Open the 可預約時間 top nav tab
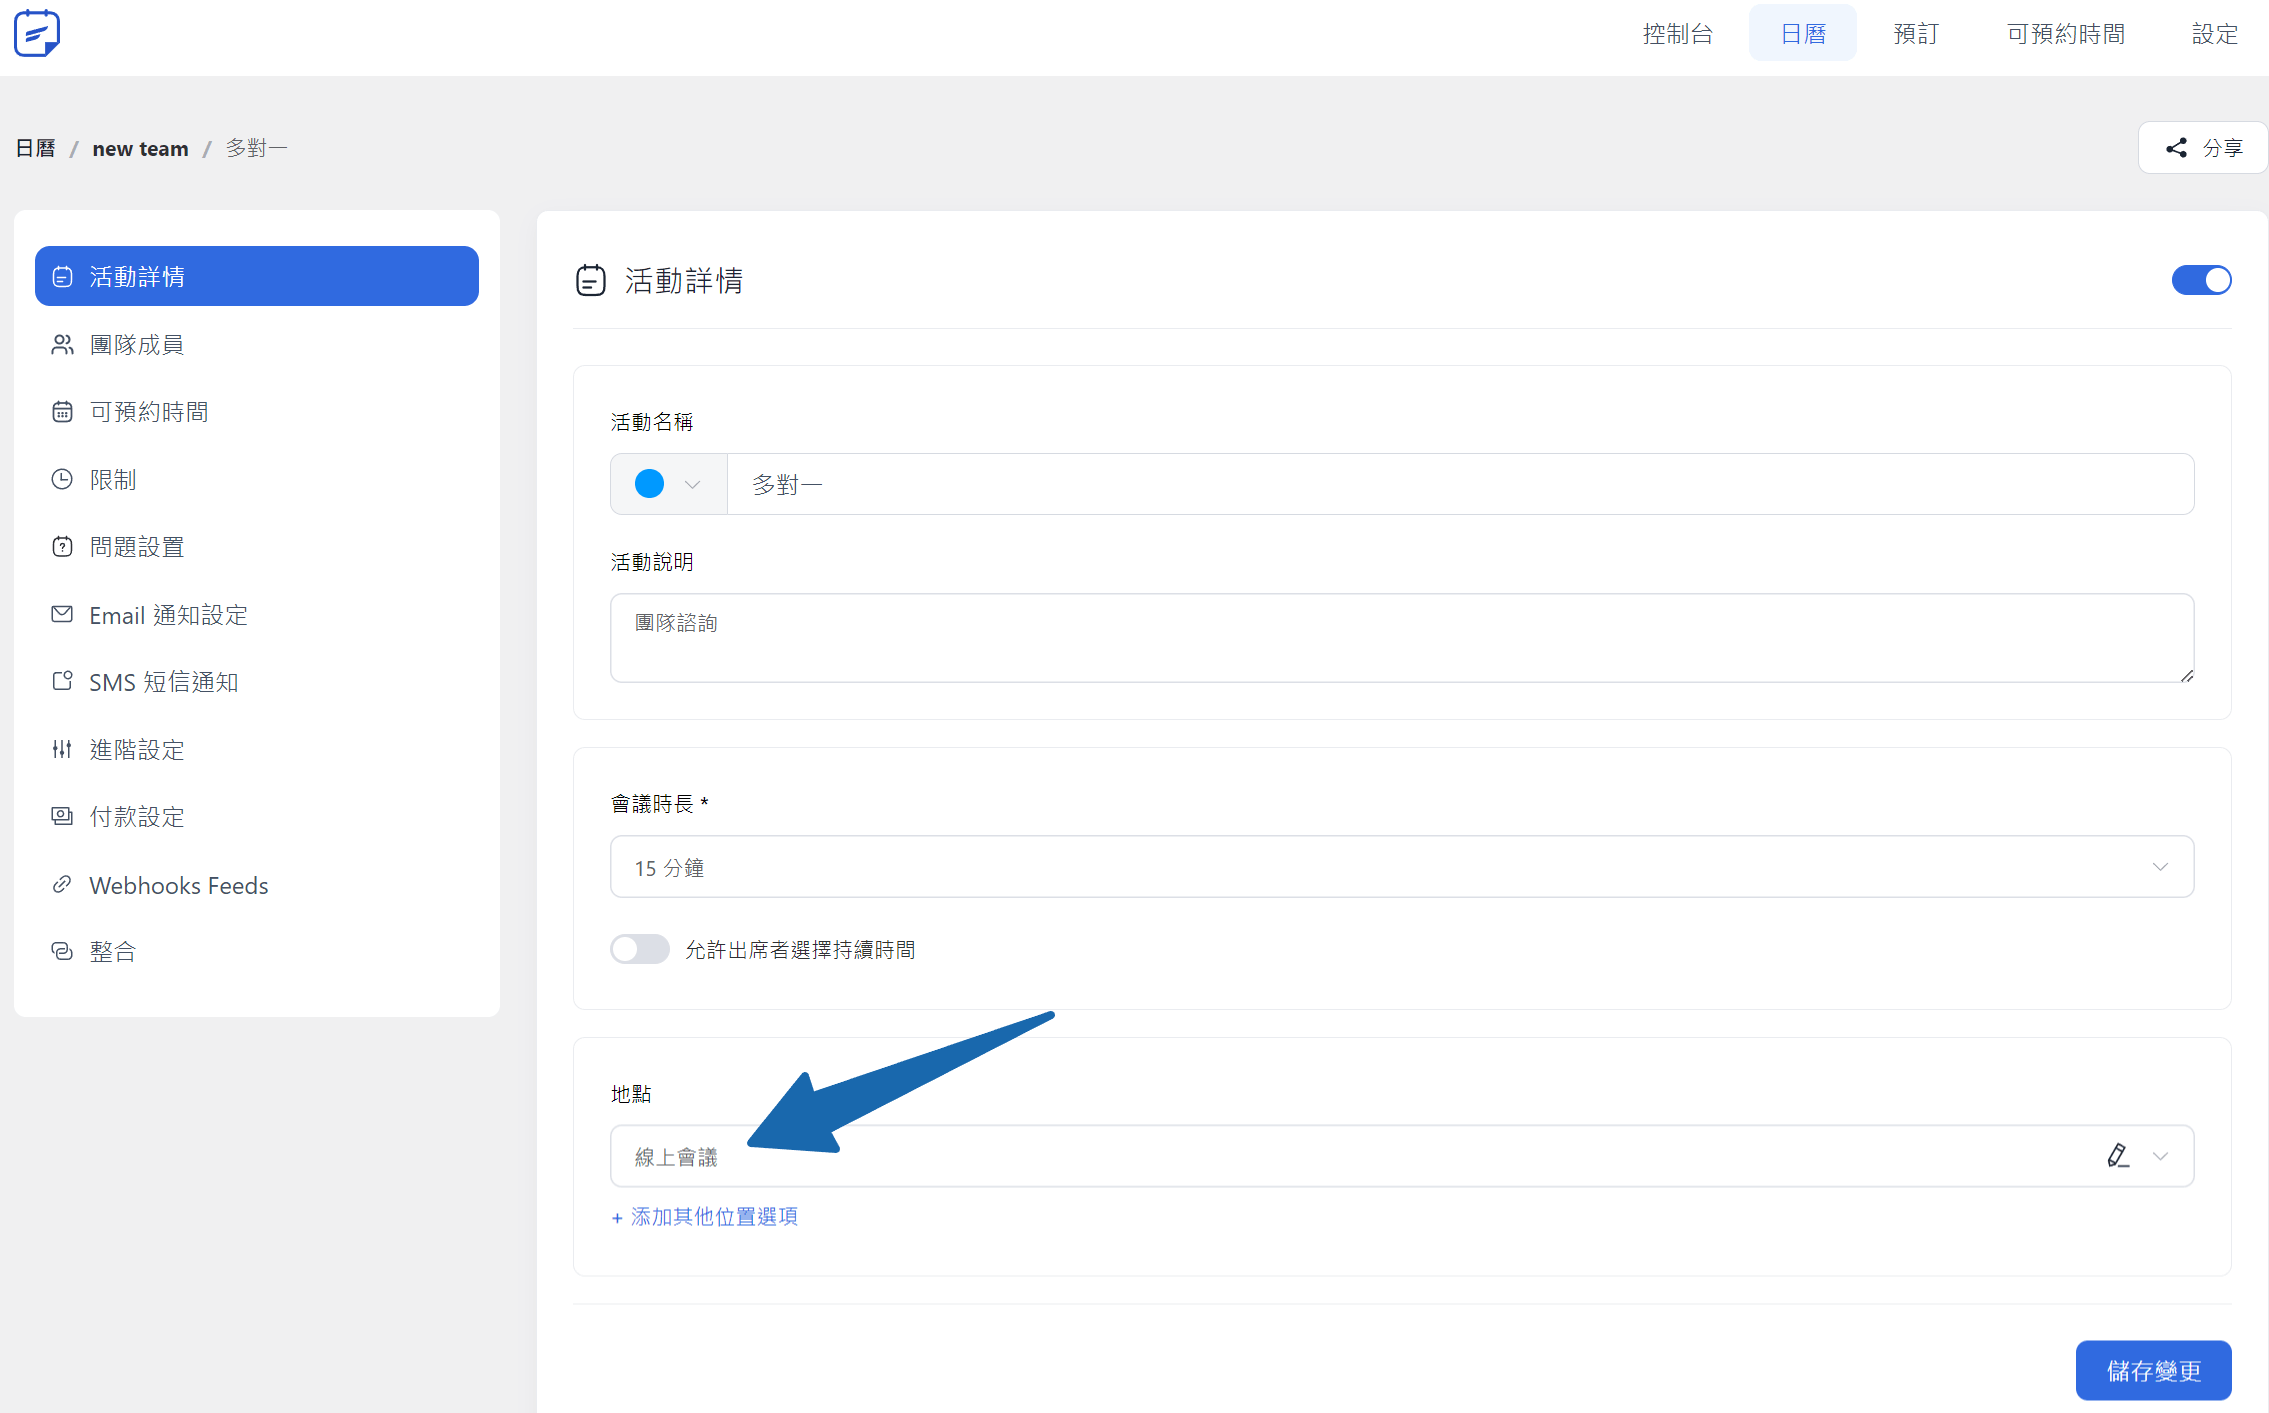The width and height of the screenshot is (2269, 1413). (2065, 34)
